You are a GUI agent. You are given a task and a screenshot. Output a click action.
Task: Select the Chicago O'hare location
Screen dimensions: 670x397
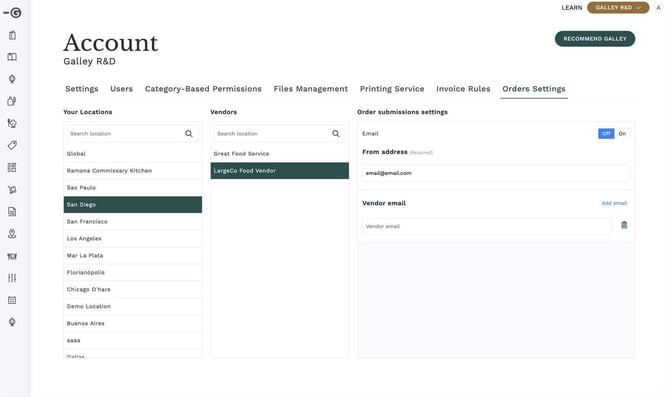pyautogui.click(x=132, y=289)
